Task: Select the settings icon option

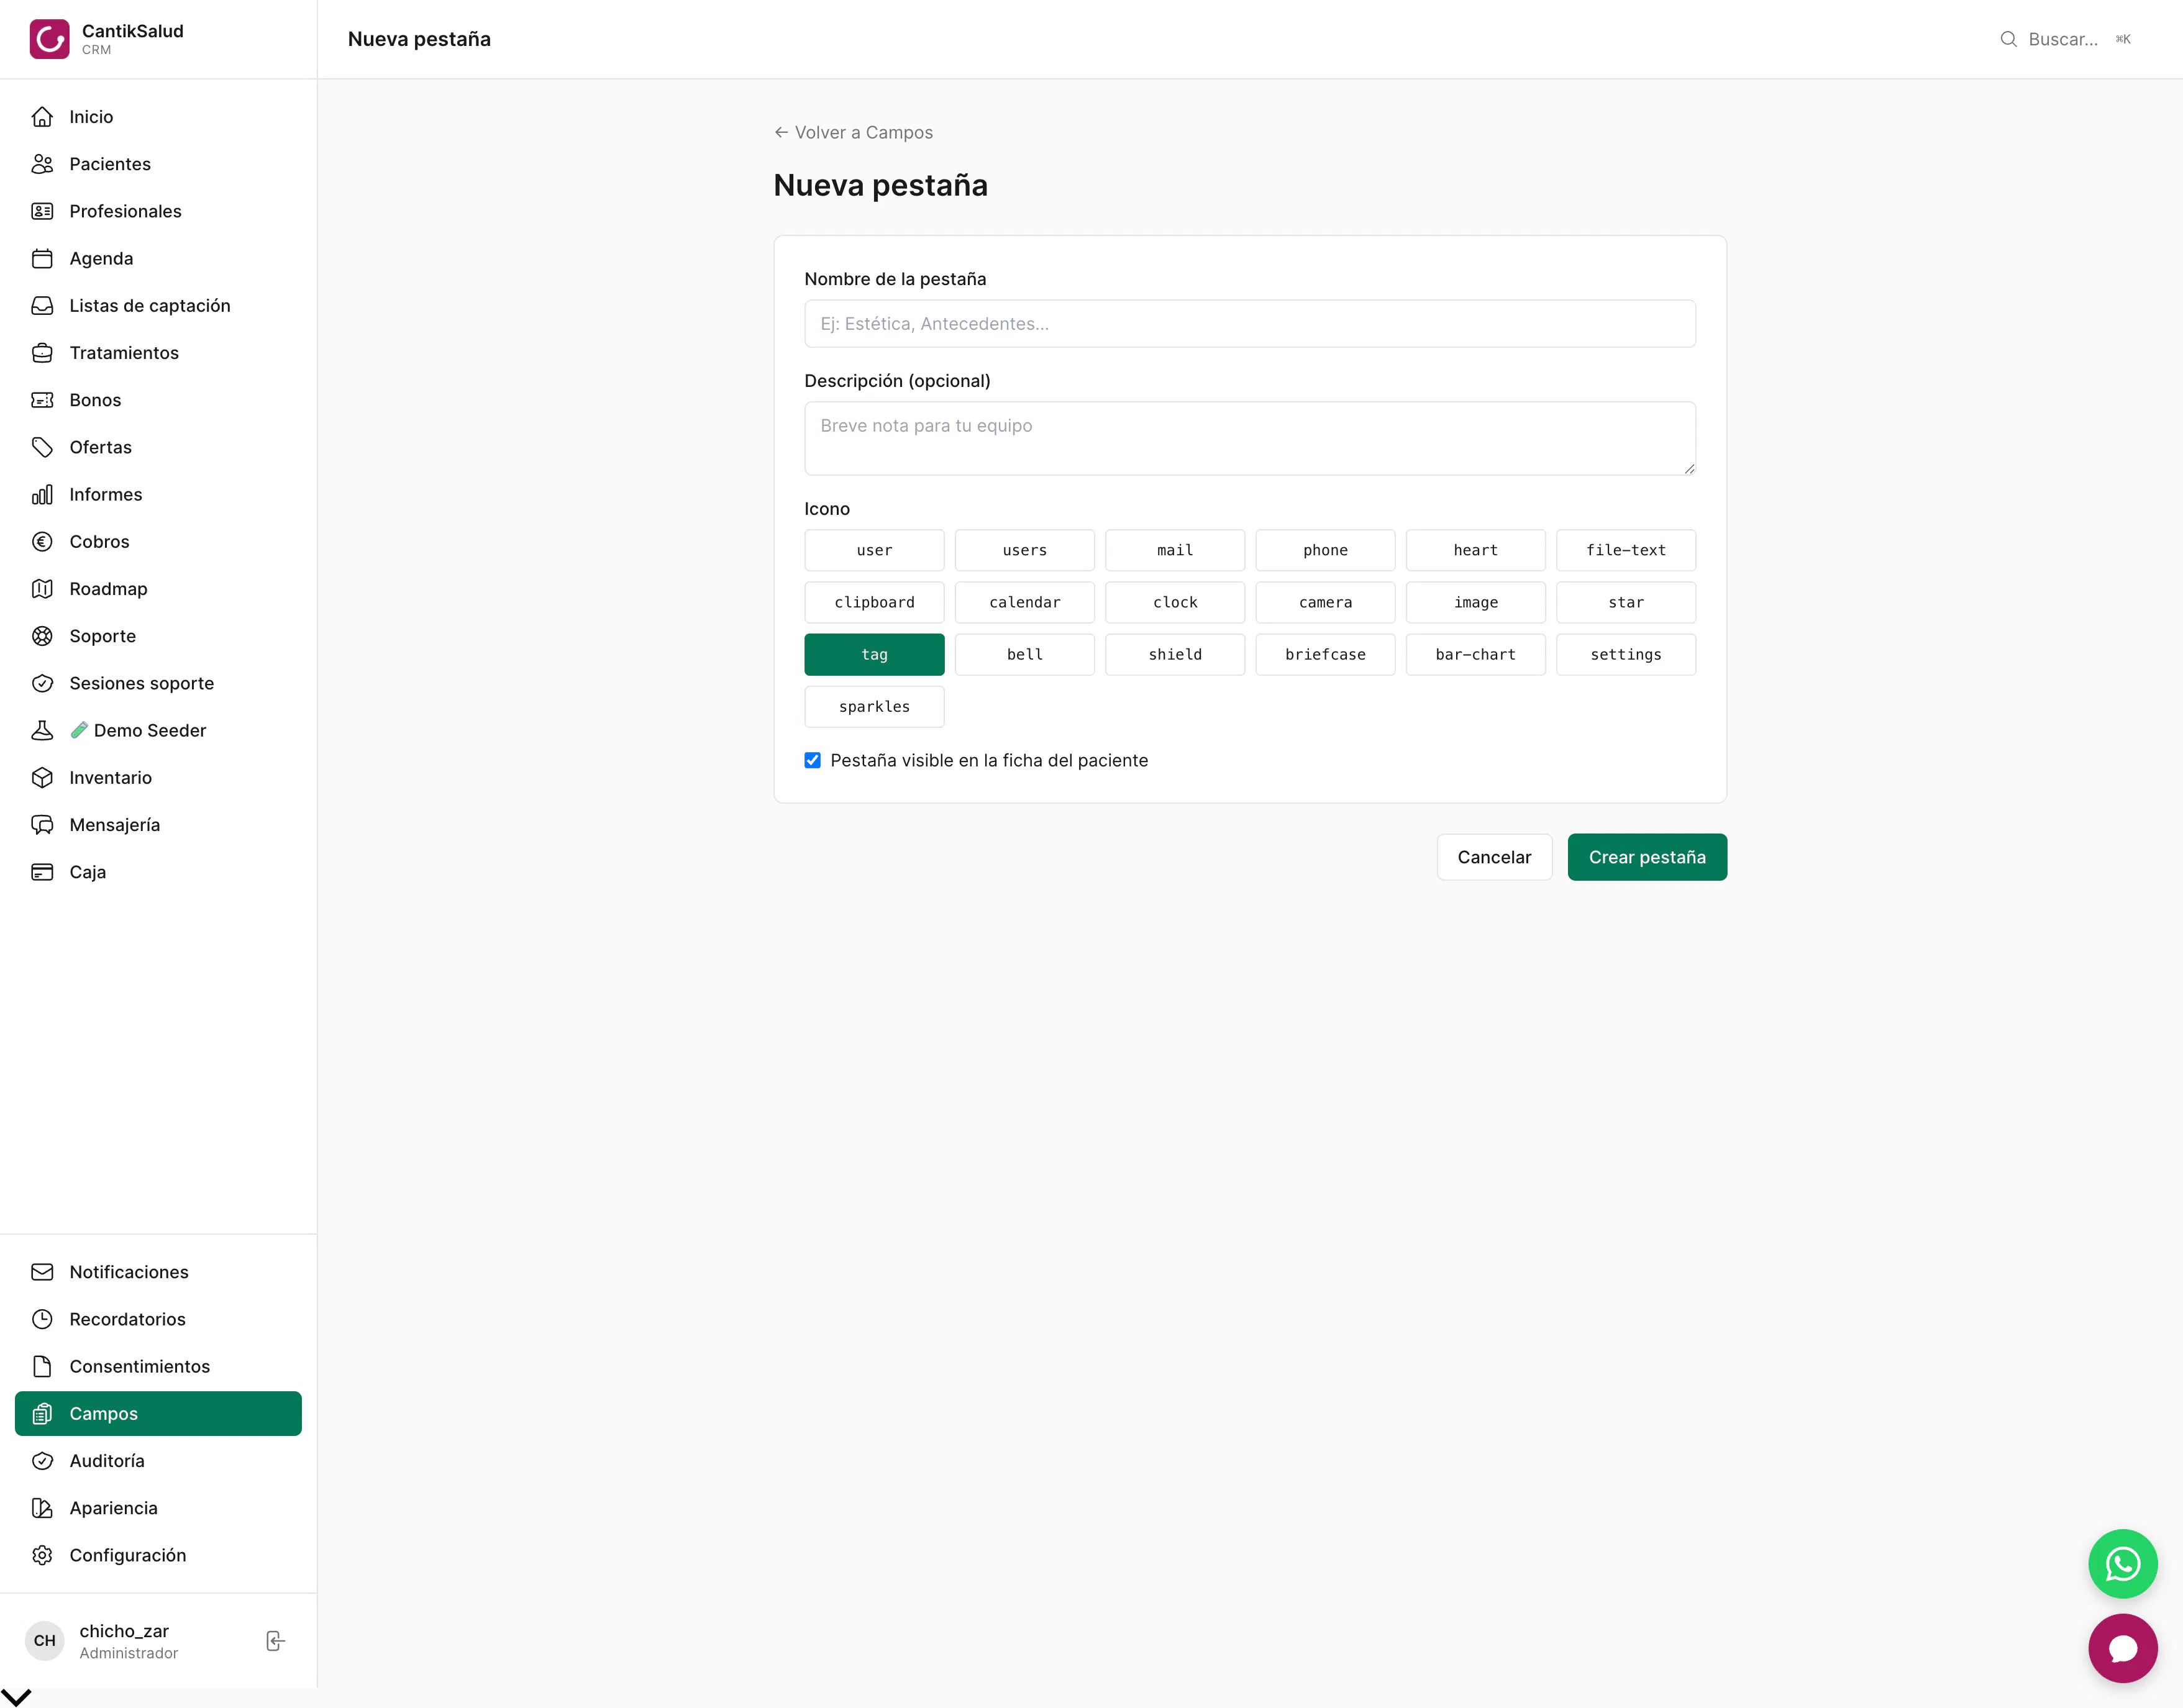Action: click(1626, 654)
